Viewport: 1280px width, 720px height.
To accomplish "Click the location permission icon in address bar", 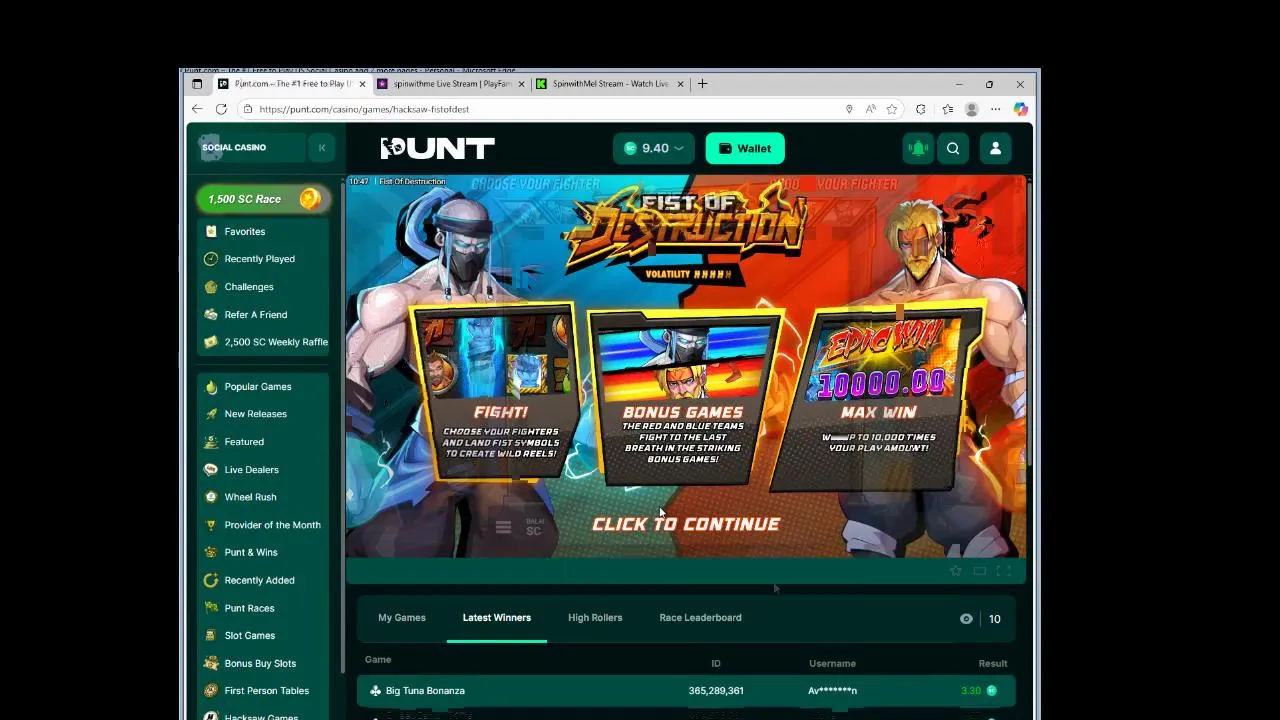I will [849, 109].
